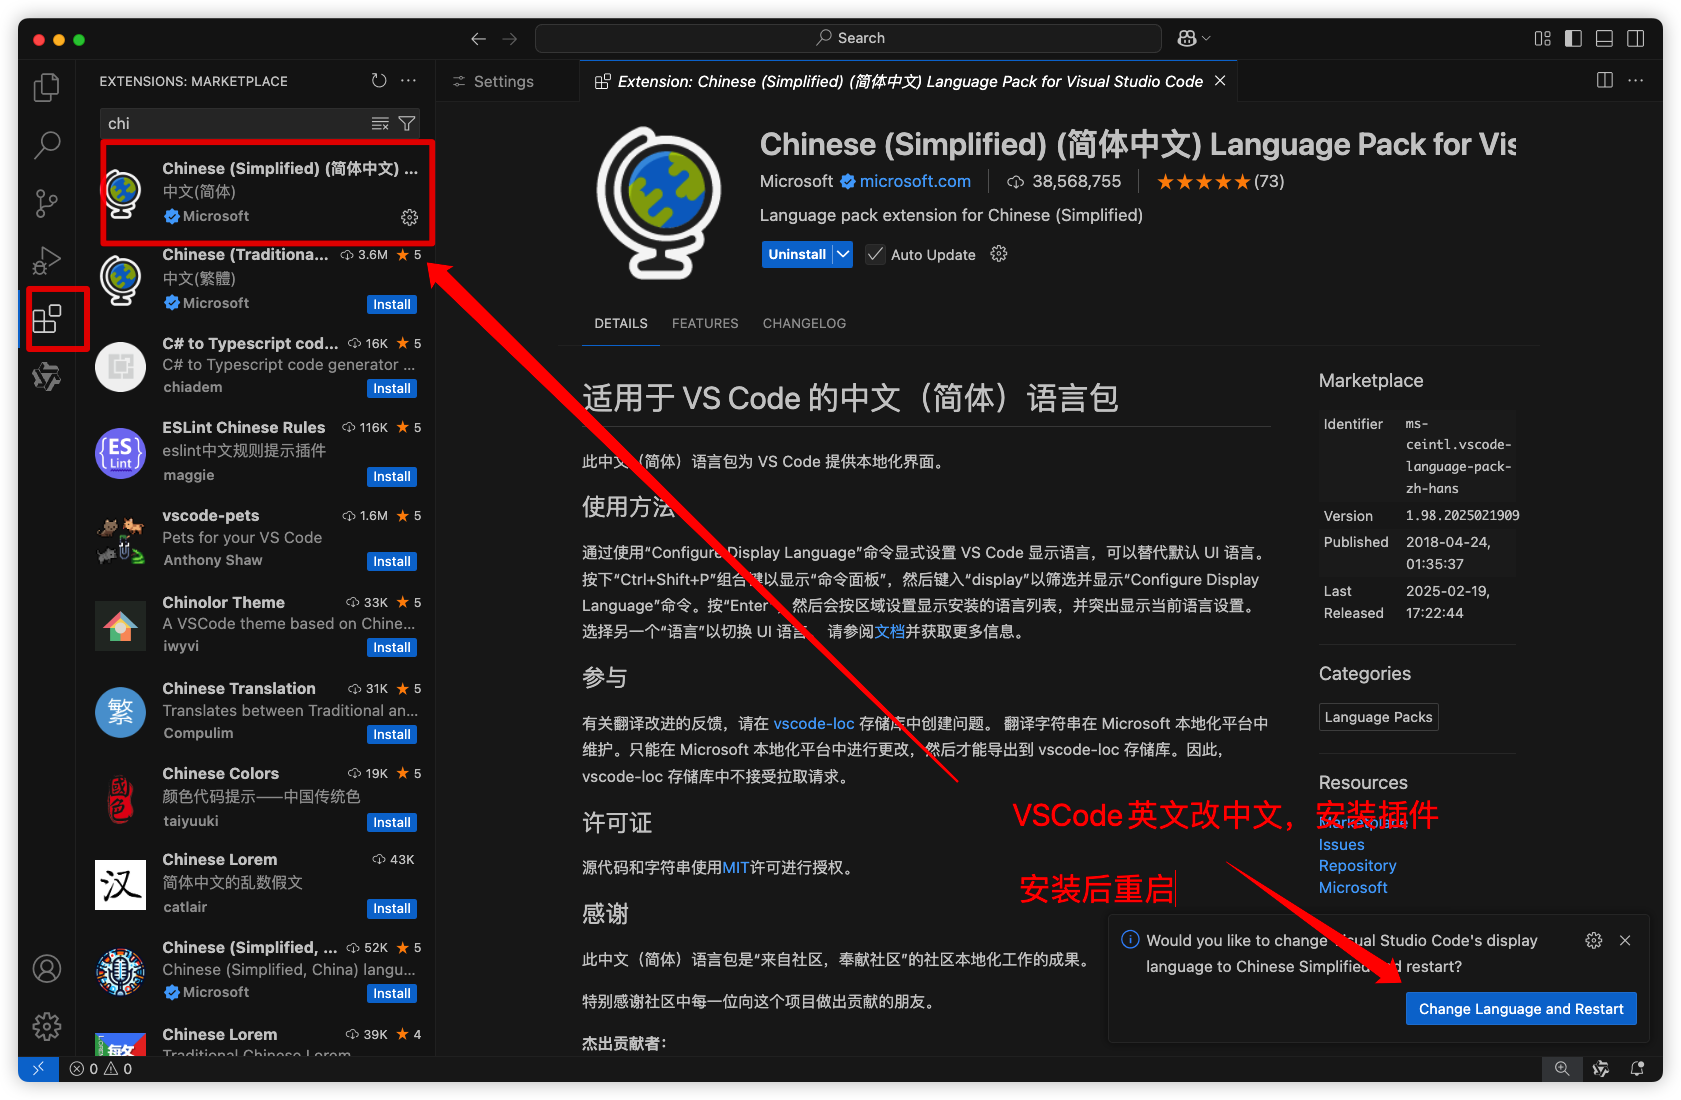The width and height of the screenshot is (1681, 1100).
Task: Open the Copilot dropdown beside search bar
Action: 1194,38
